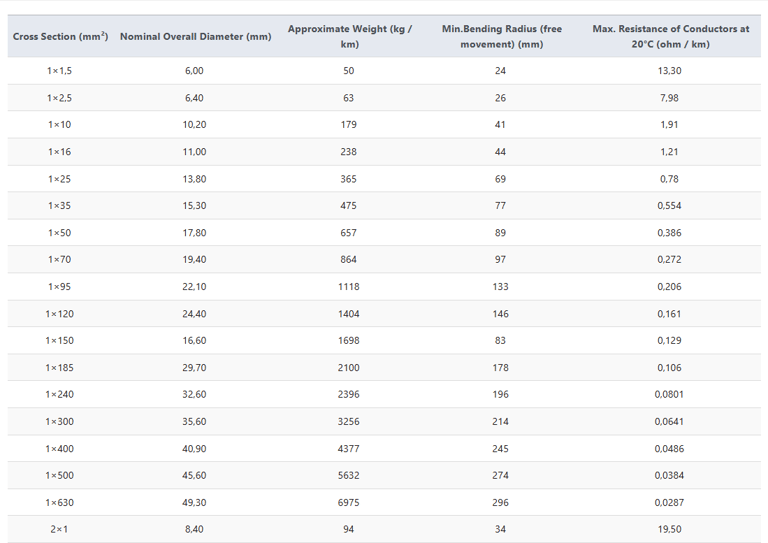Click the 1118 weight value
This screenshot has height=543, width=768.
[x=348, y=287]
